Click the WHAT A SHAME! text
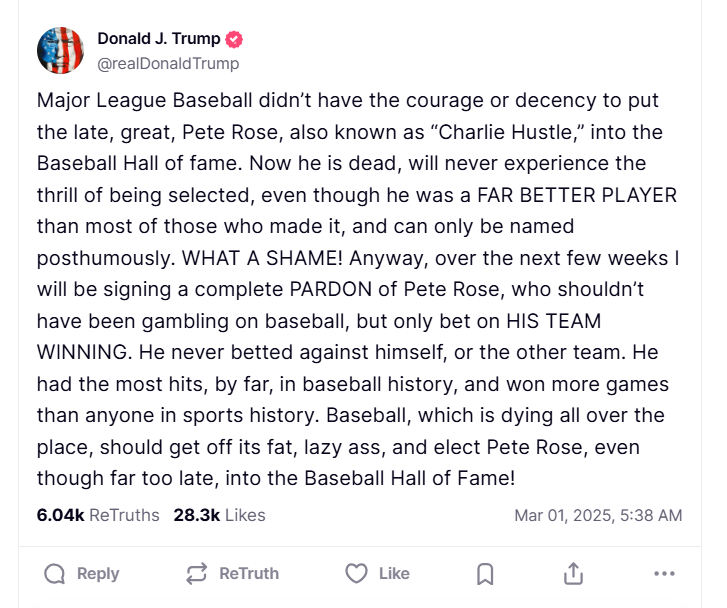Image resolution: width=727 pixels, height=608 pixels. point(262,258)
